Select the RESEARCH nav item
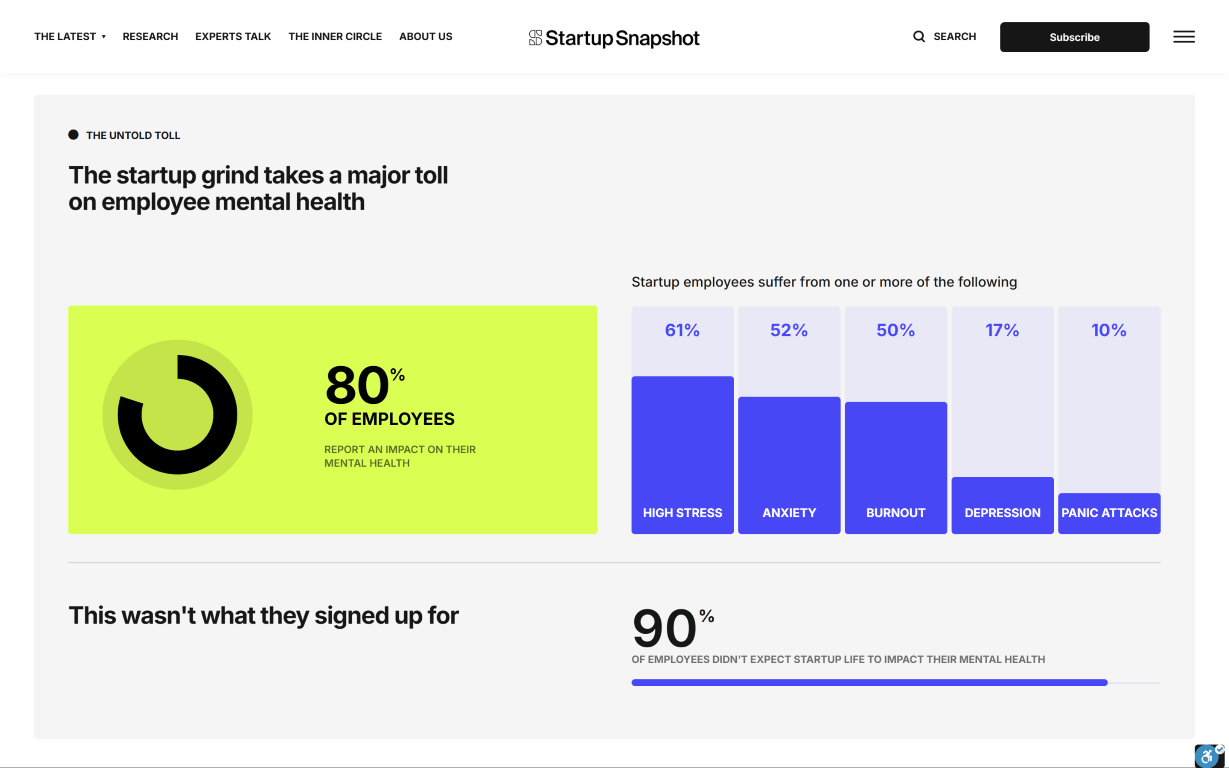The height and width of the screenshot is (768, 1229). 150,36
